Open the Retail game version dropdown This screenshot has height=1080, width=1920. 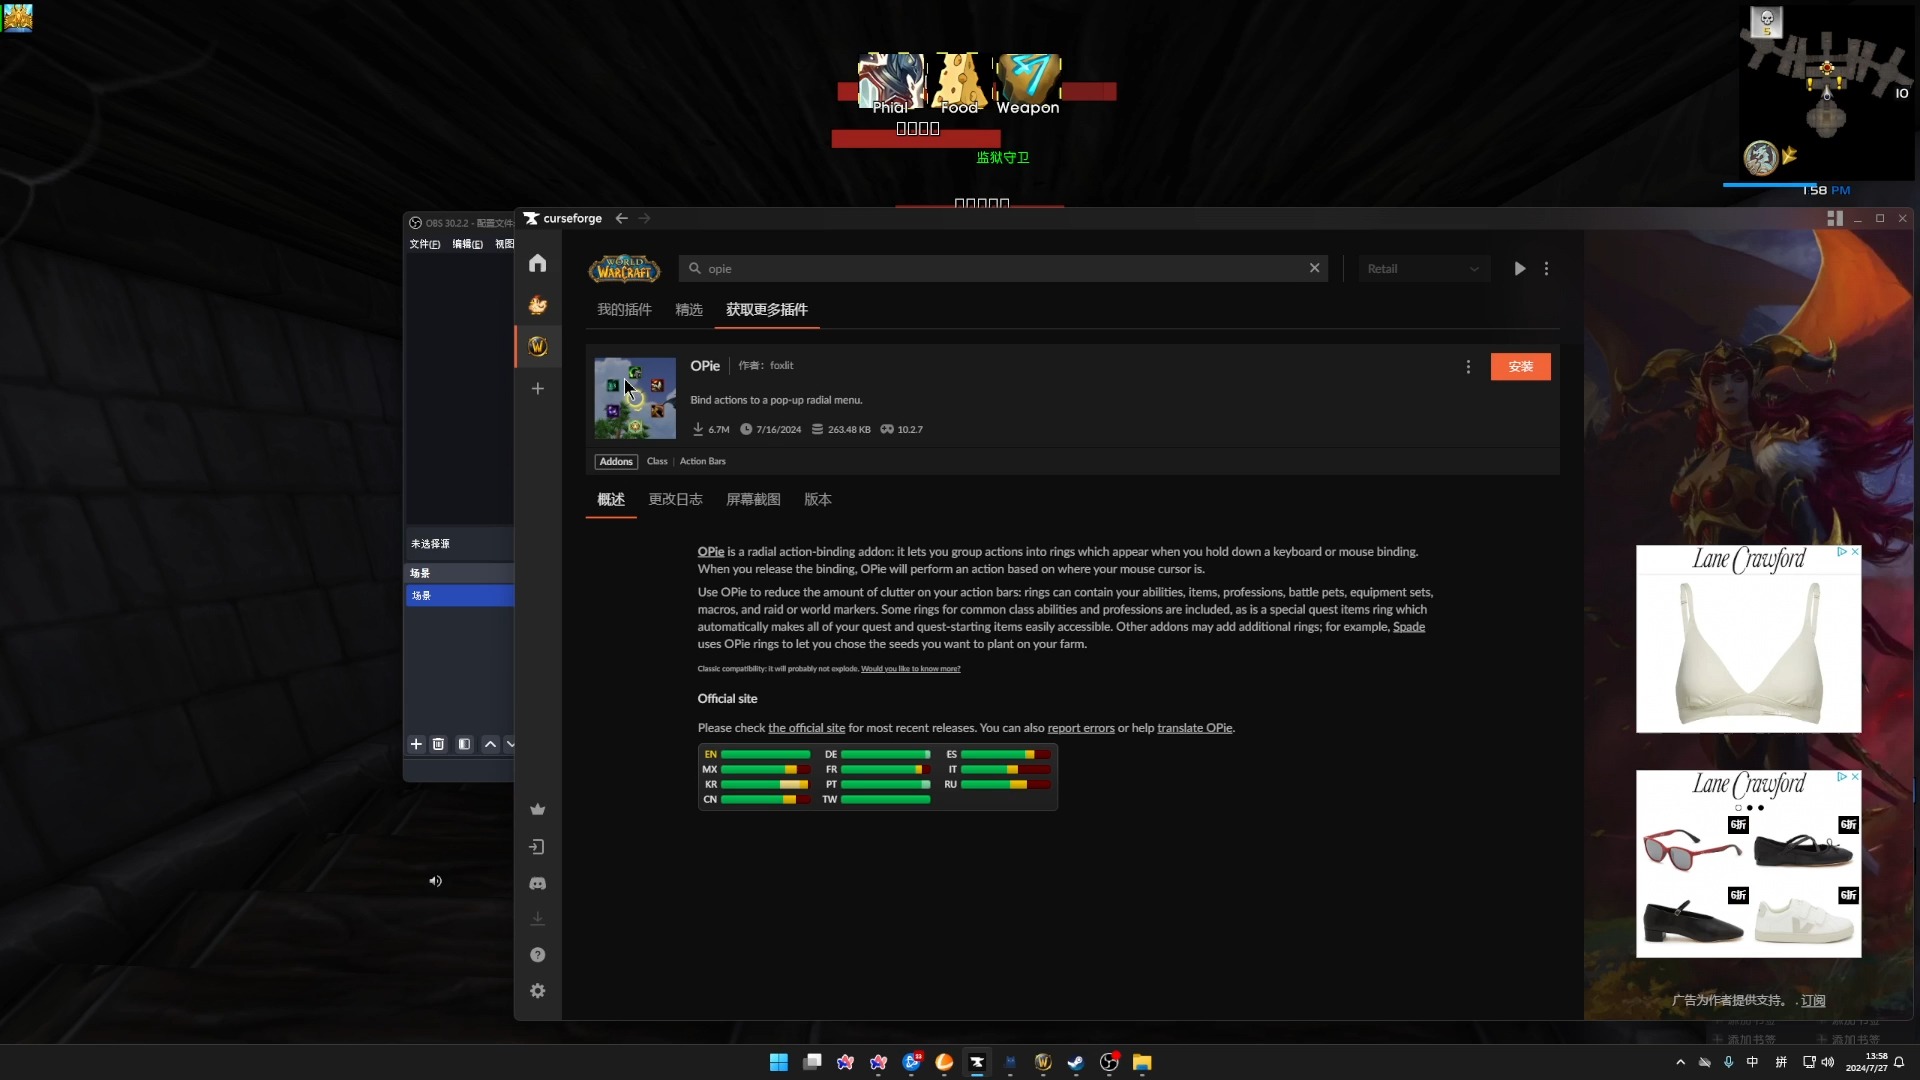click(1424, 268)
